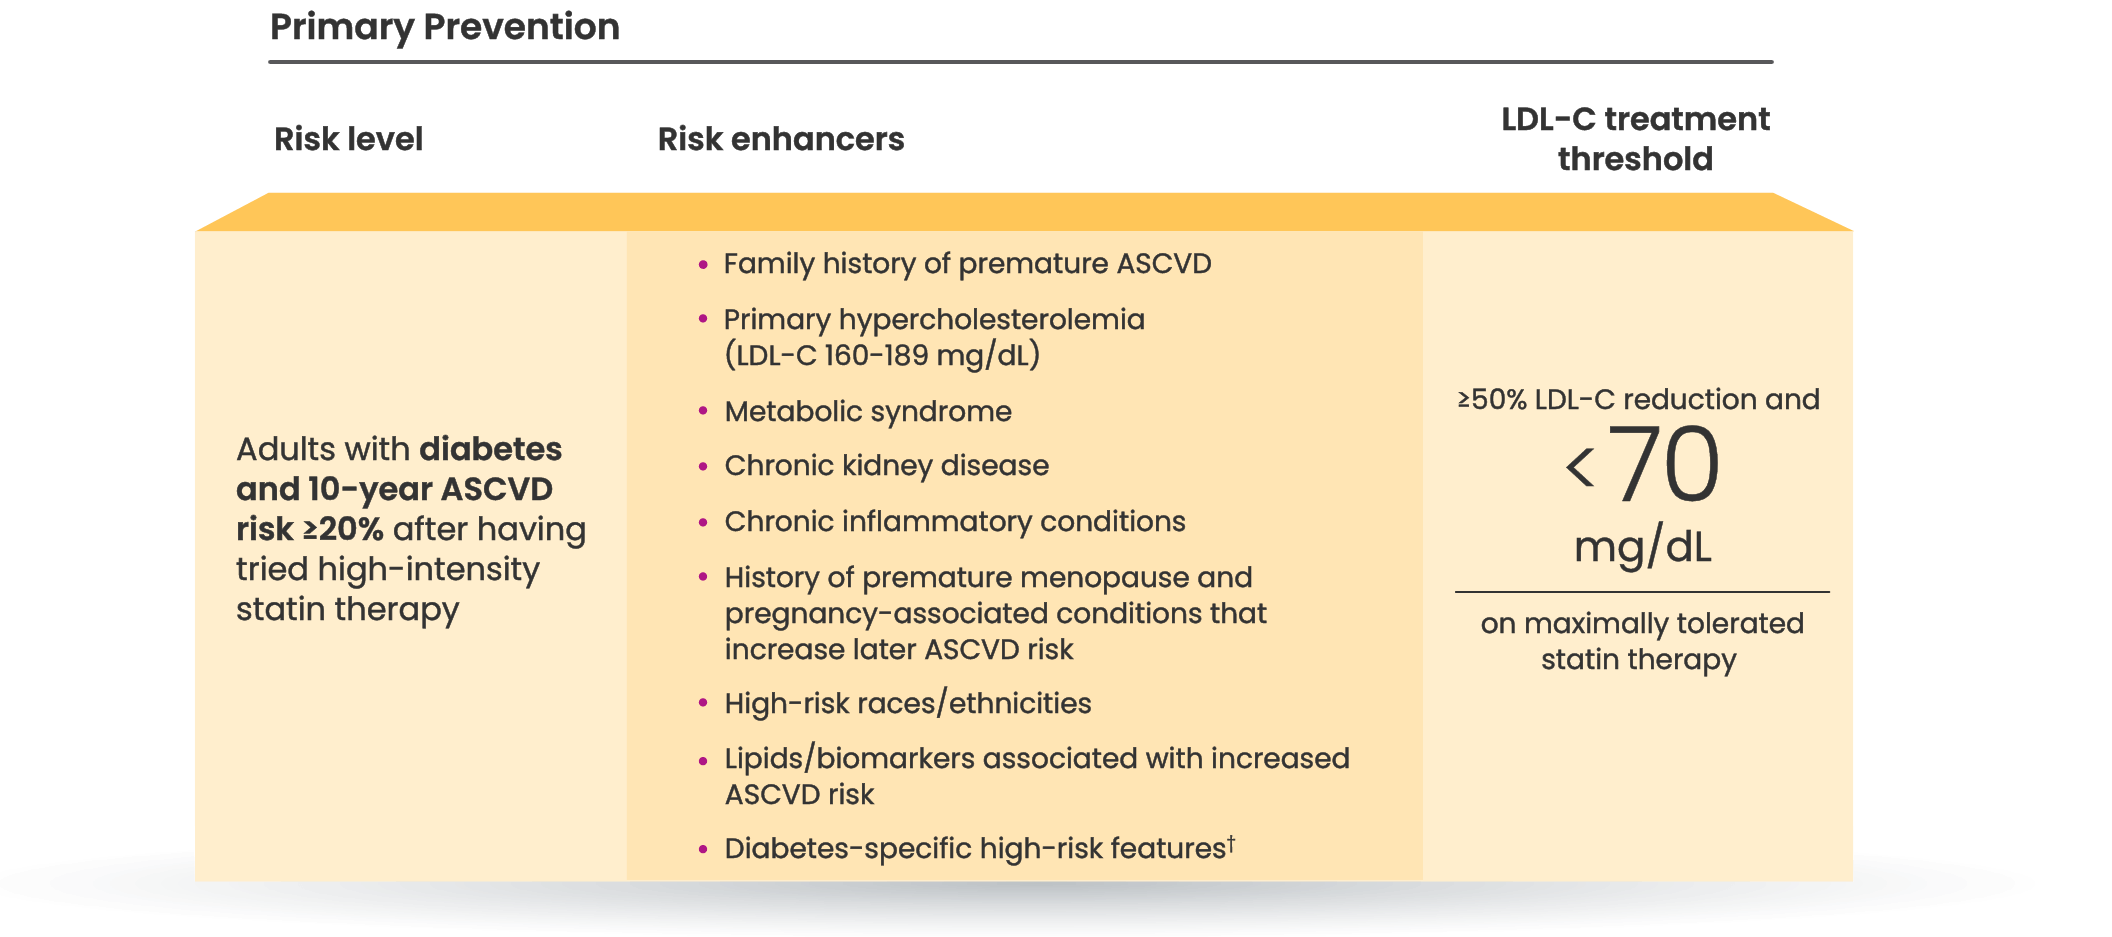
Task: Click the orange-yellow banner above the table
Action: 1023,212
